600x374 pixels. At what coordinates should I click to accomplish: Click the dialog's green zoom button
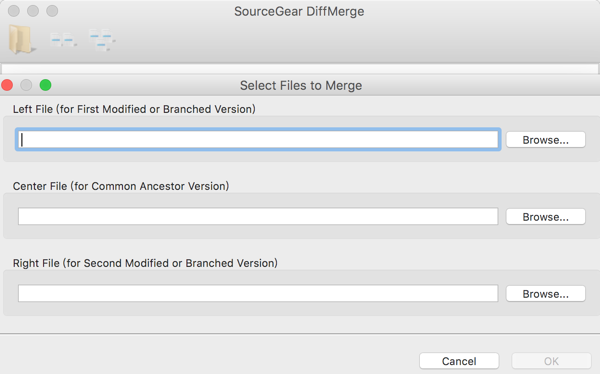[46, 85]
